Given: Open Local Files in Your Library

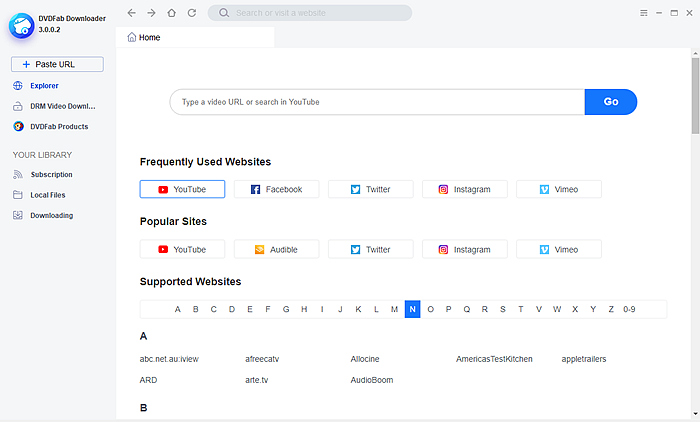Looking at the screenshot, I should (48, 195).
